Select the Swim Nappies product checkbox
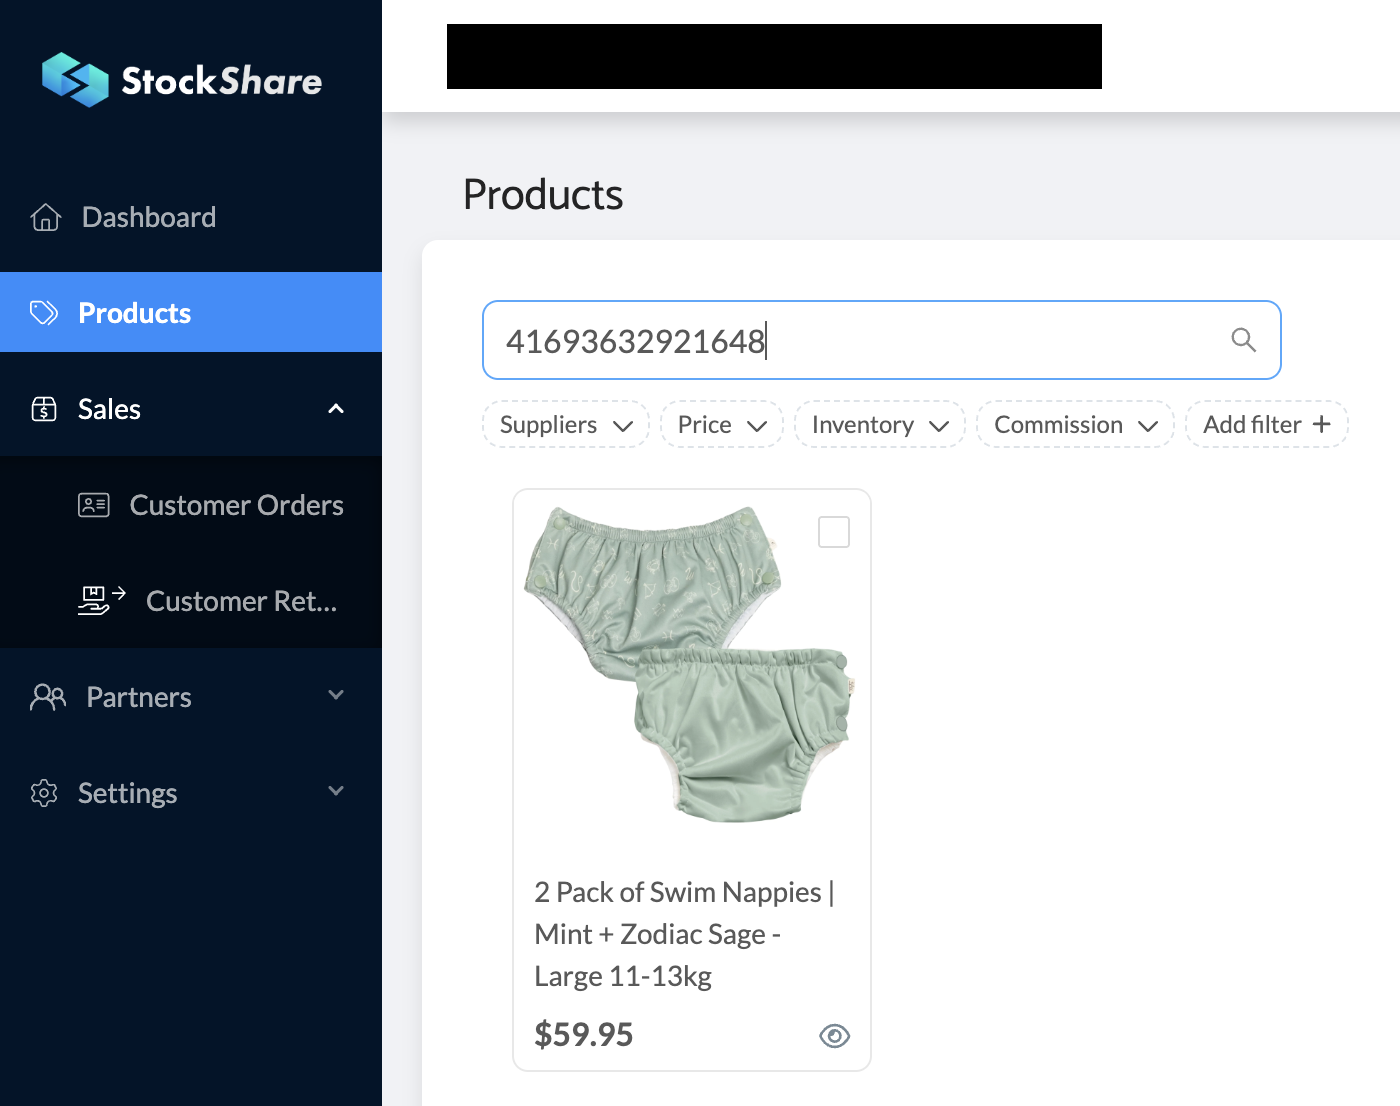The image size is (1400, 1106). (x=834, y=532)
